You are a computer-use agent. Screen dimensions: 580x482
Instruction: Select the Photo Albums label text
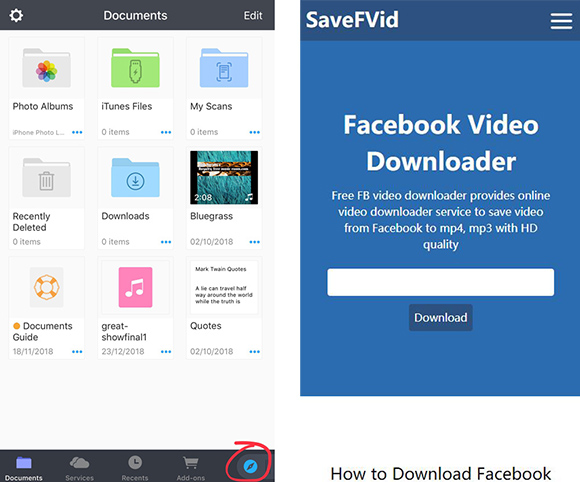point(43,107)
